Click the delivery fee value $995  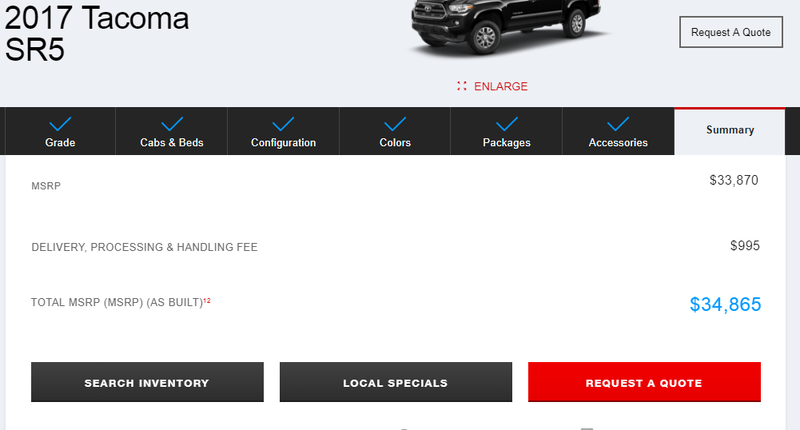[745, 246]
